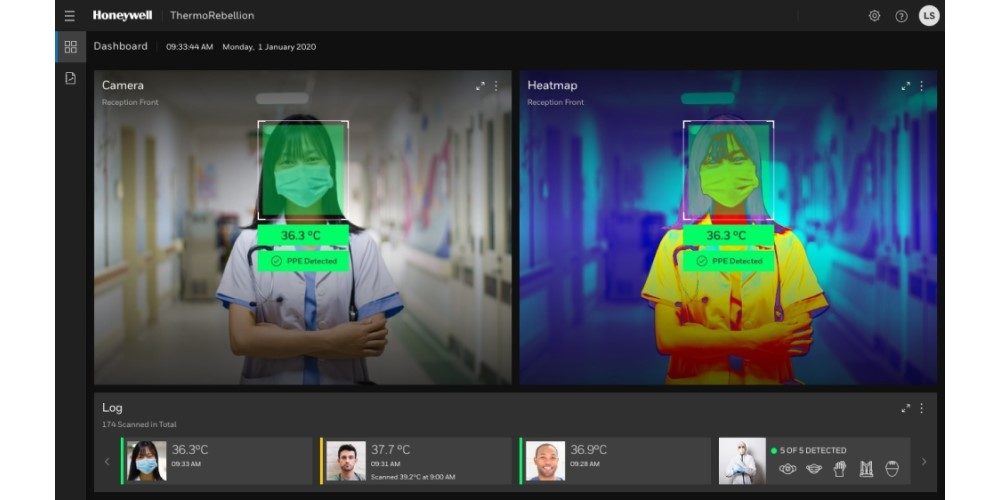Click the goggles PPE icon
The height and width of the screenshot is (500, 1000).
tap(788, 469)
